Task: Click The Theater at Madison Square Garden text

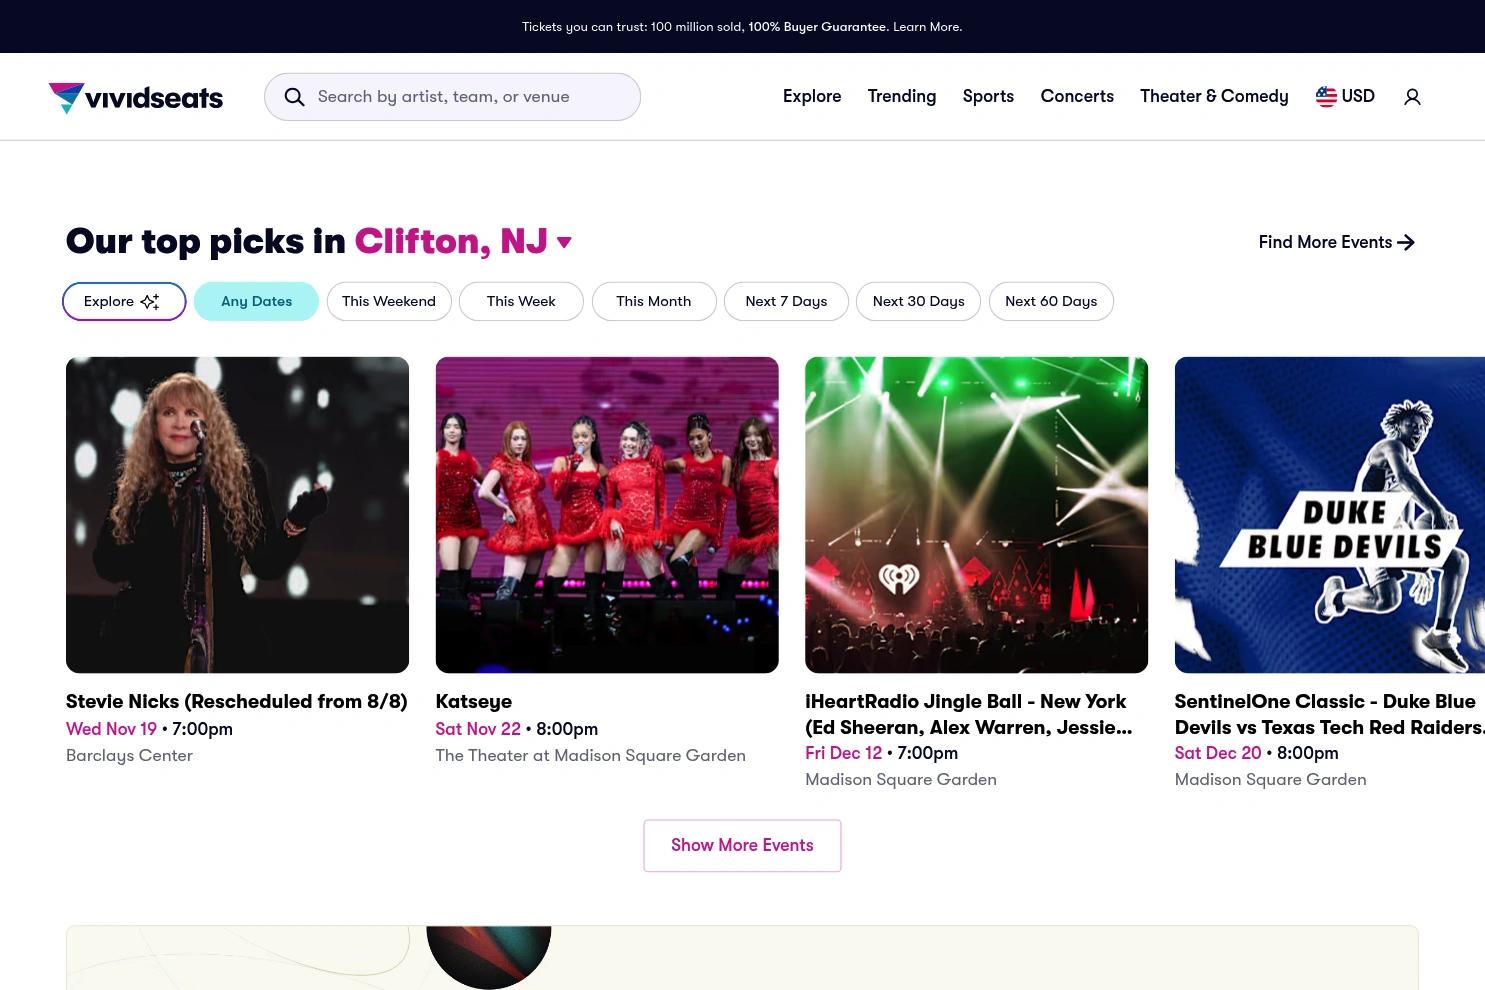Action: click(590, 755)
